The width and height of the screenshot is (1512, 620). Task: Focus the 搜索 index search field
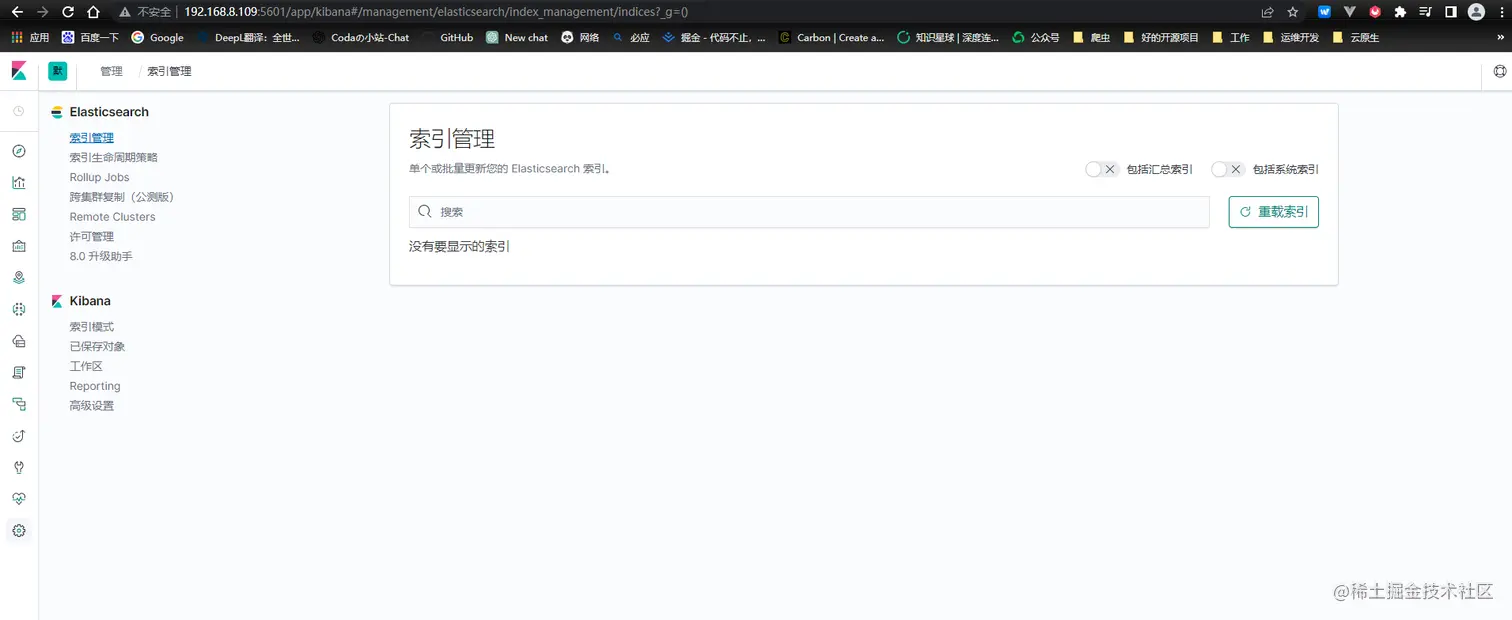click(809, 212)
